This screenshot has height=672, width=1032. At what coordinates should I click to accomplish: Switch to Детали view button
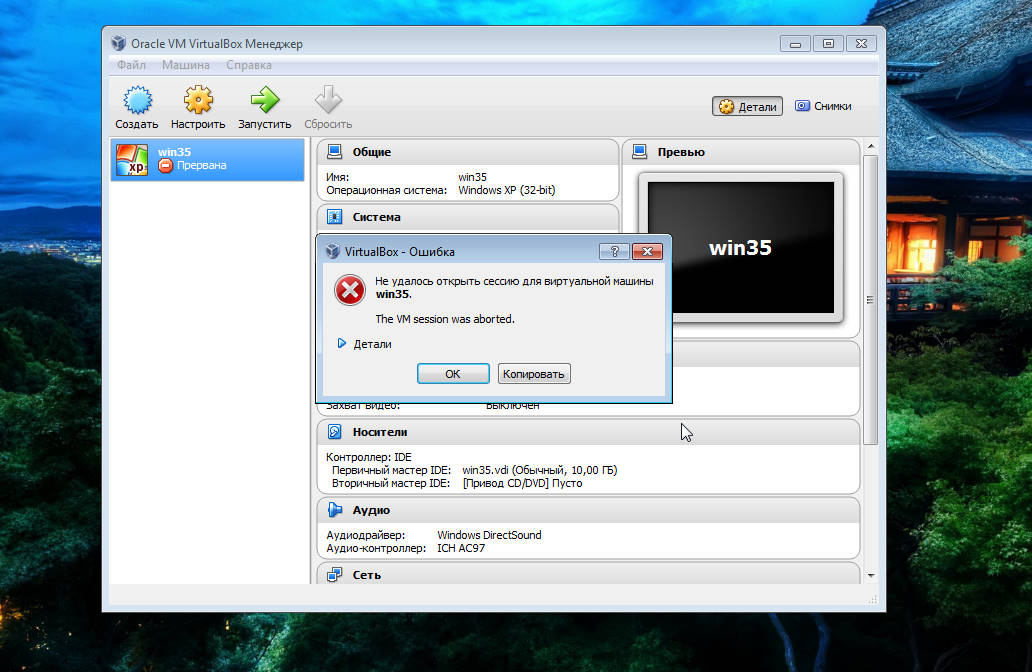pos(747,107)
